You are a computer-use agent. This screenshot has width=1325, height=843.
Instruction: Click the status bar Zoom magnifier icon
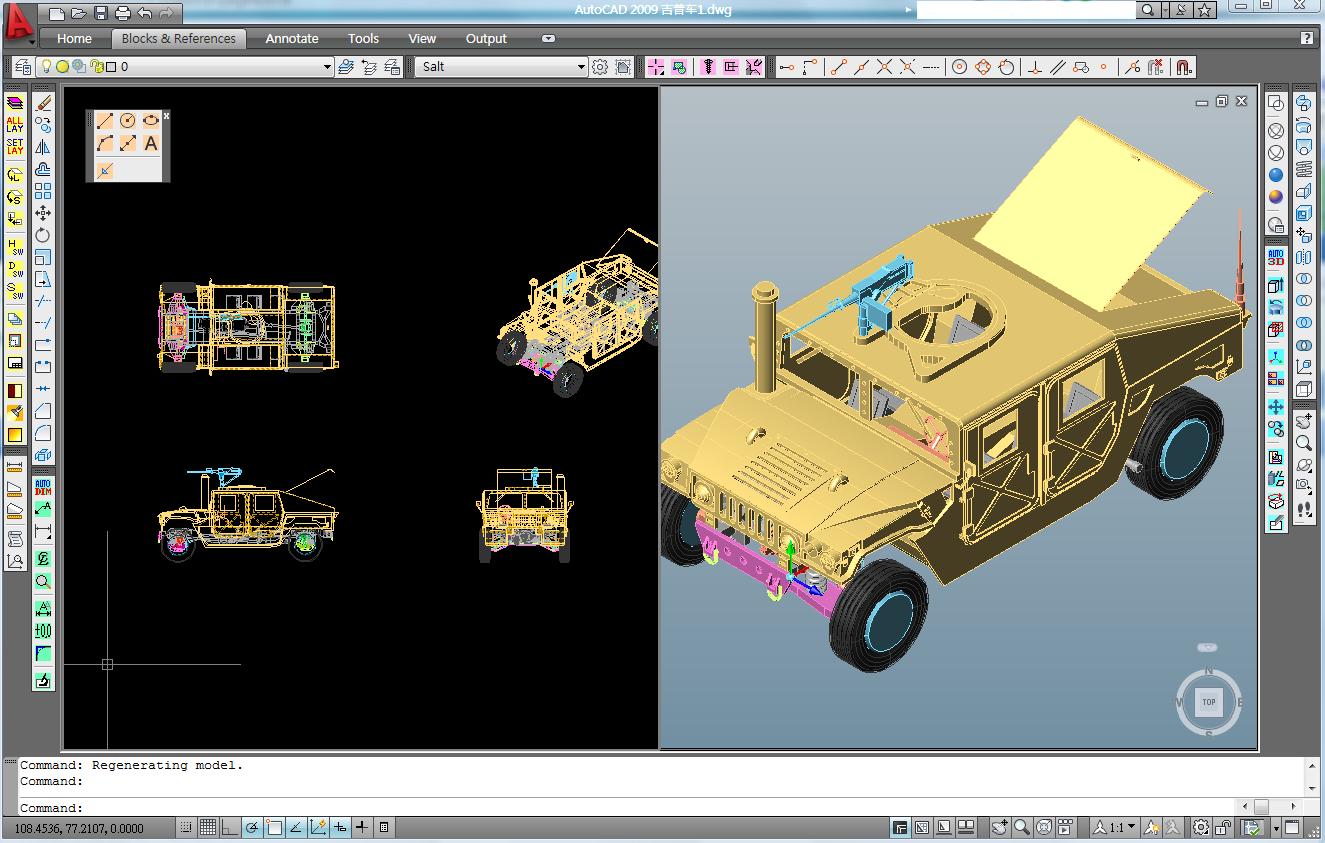pyautogui.click(x=1021, y=827)
